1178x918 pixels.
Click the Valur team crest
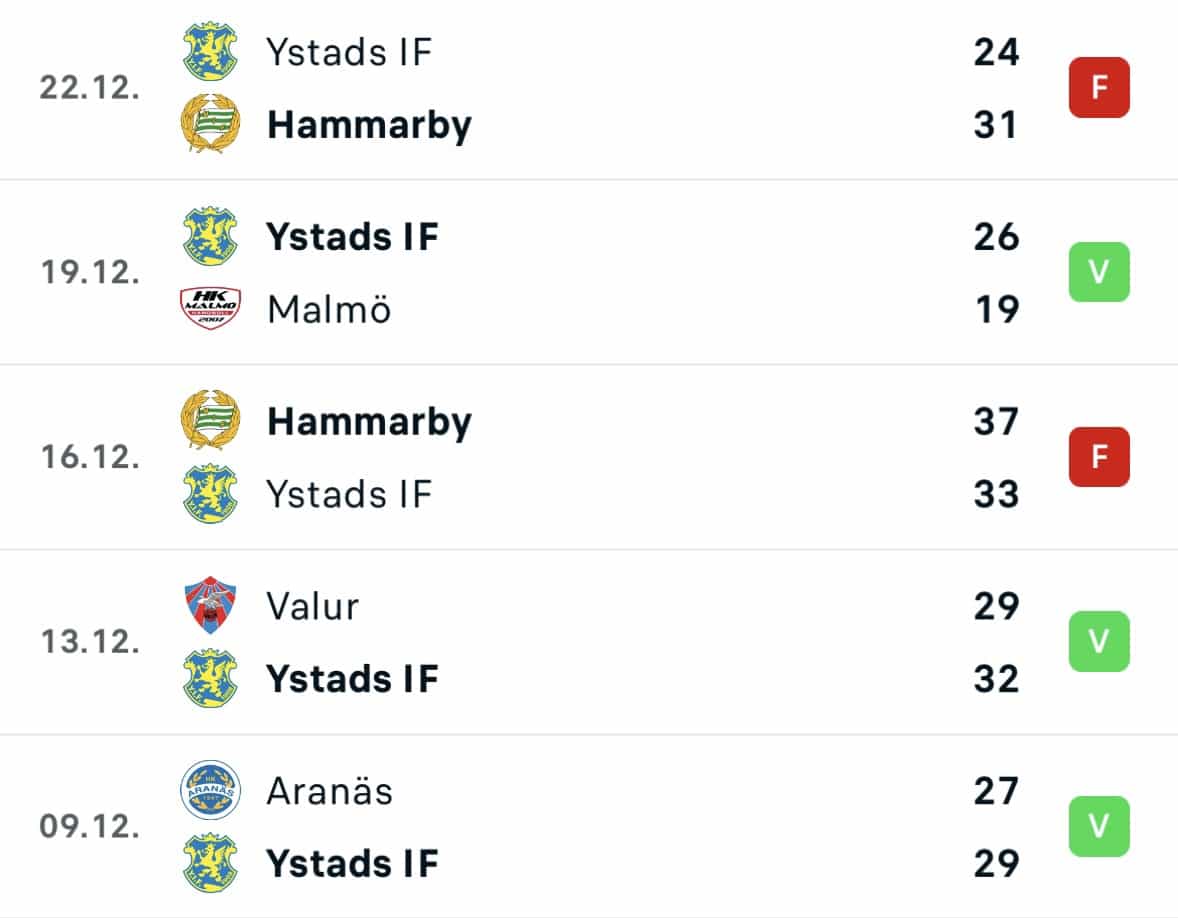210,605
